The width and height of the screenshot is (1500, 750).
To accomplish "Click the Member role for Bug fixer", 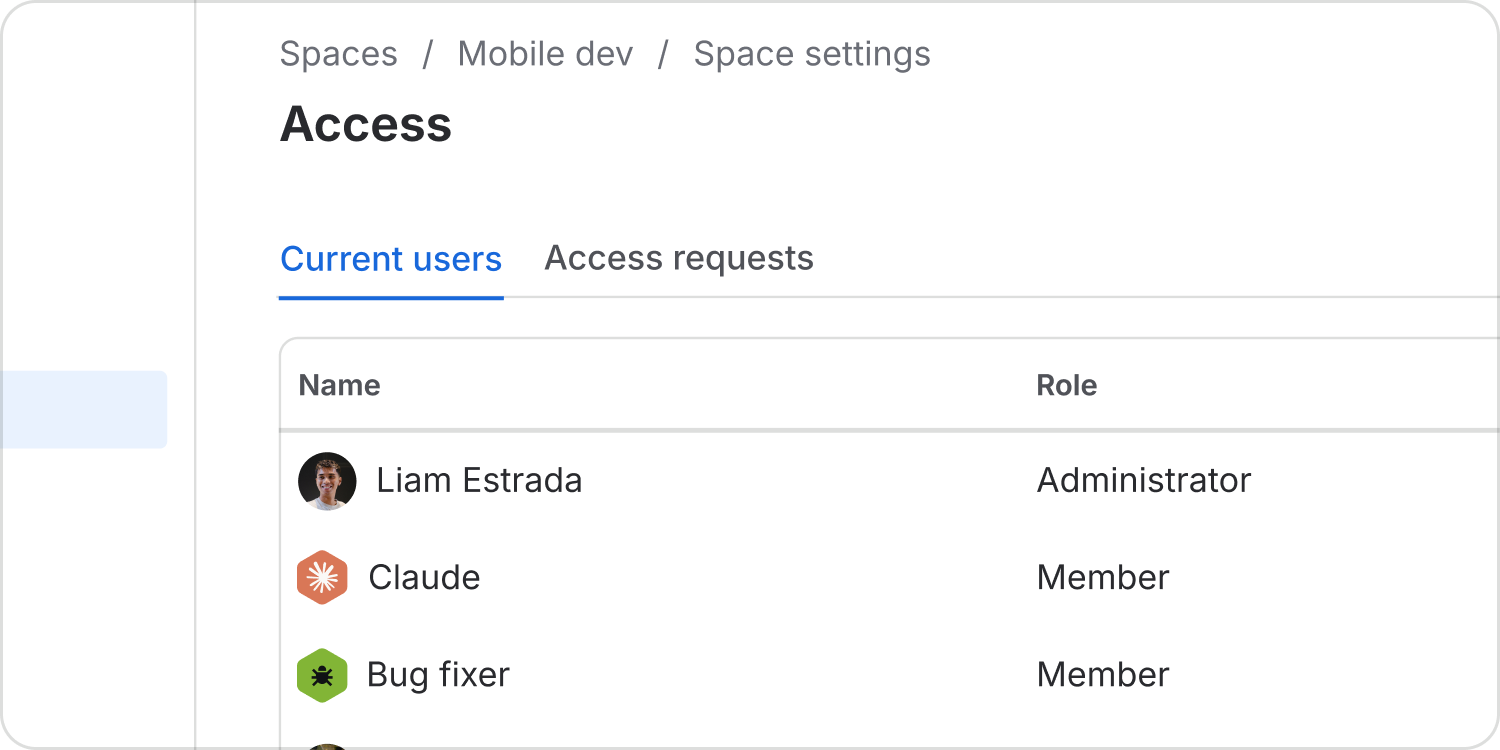I will [x=1103, y=675].
